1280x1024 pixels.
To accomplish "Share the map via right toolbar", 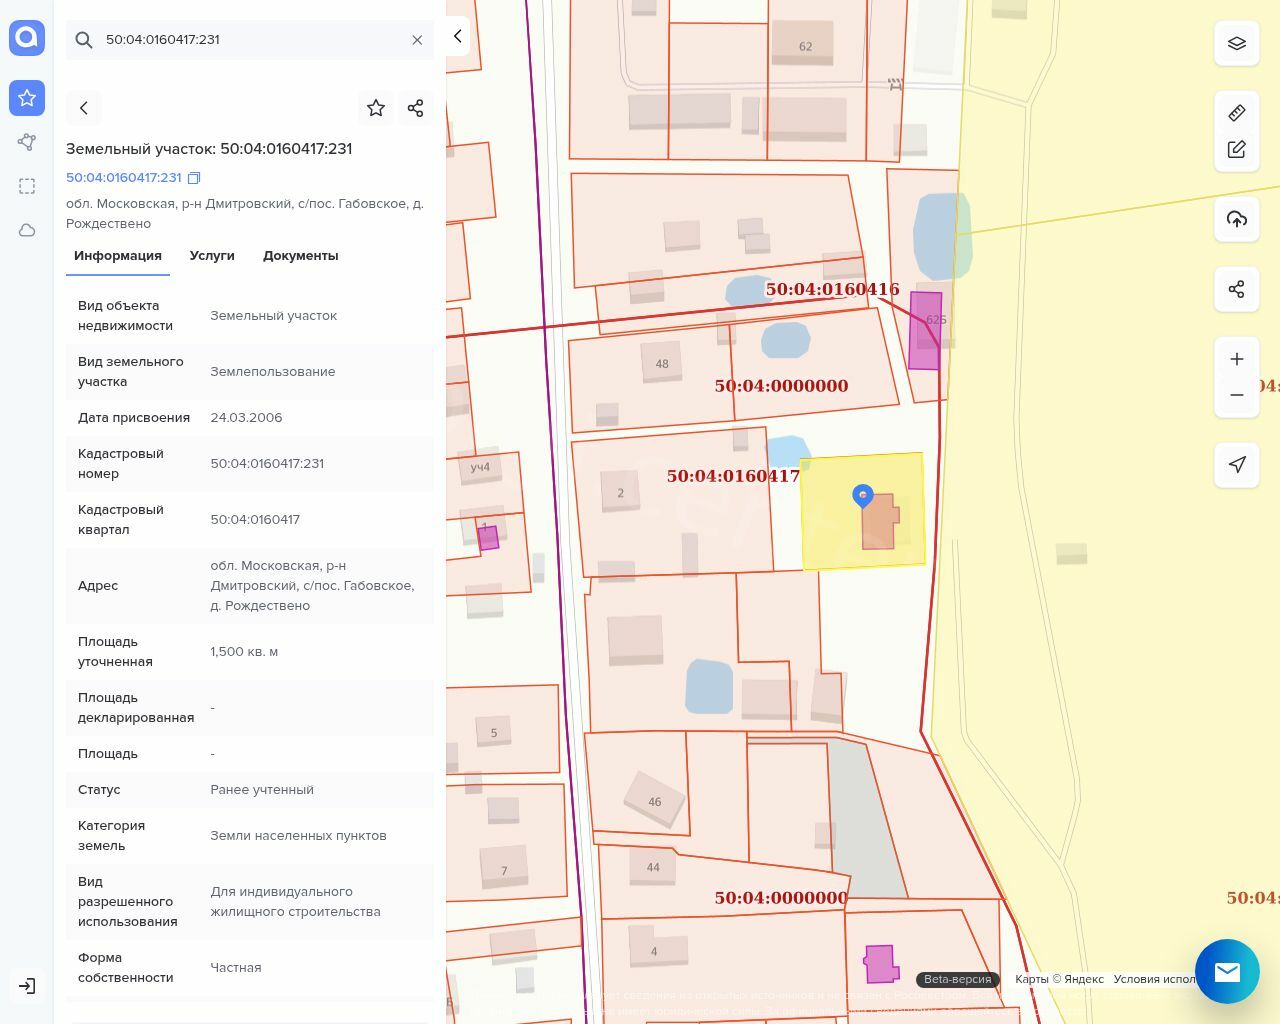I will click(1236, 289).
